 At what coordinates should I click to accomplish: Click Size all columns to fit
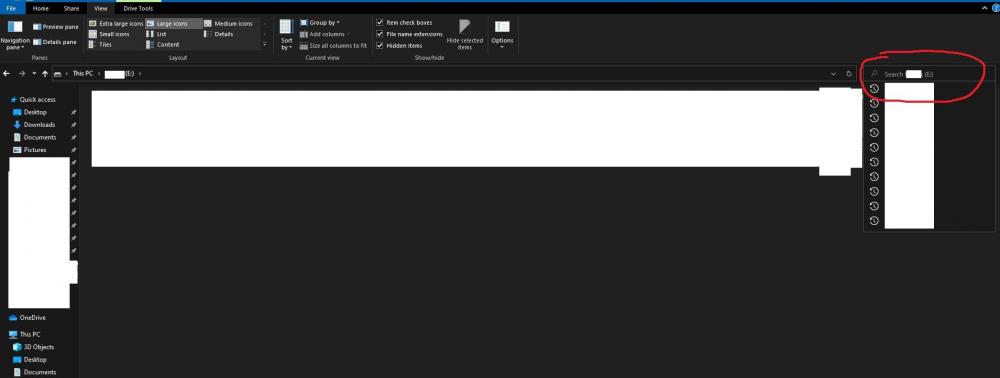[333, 45]
